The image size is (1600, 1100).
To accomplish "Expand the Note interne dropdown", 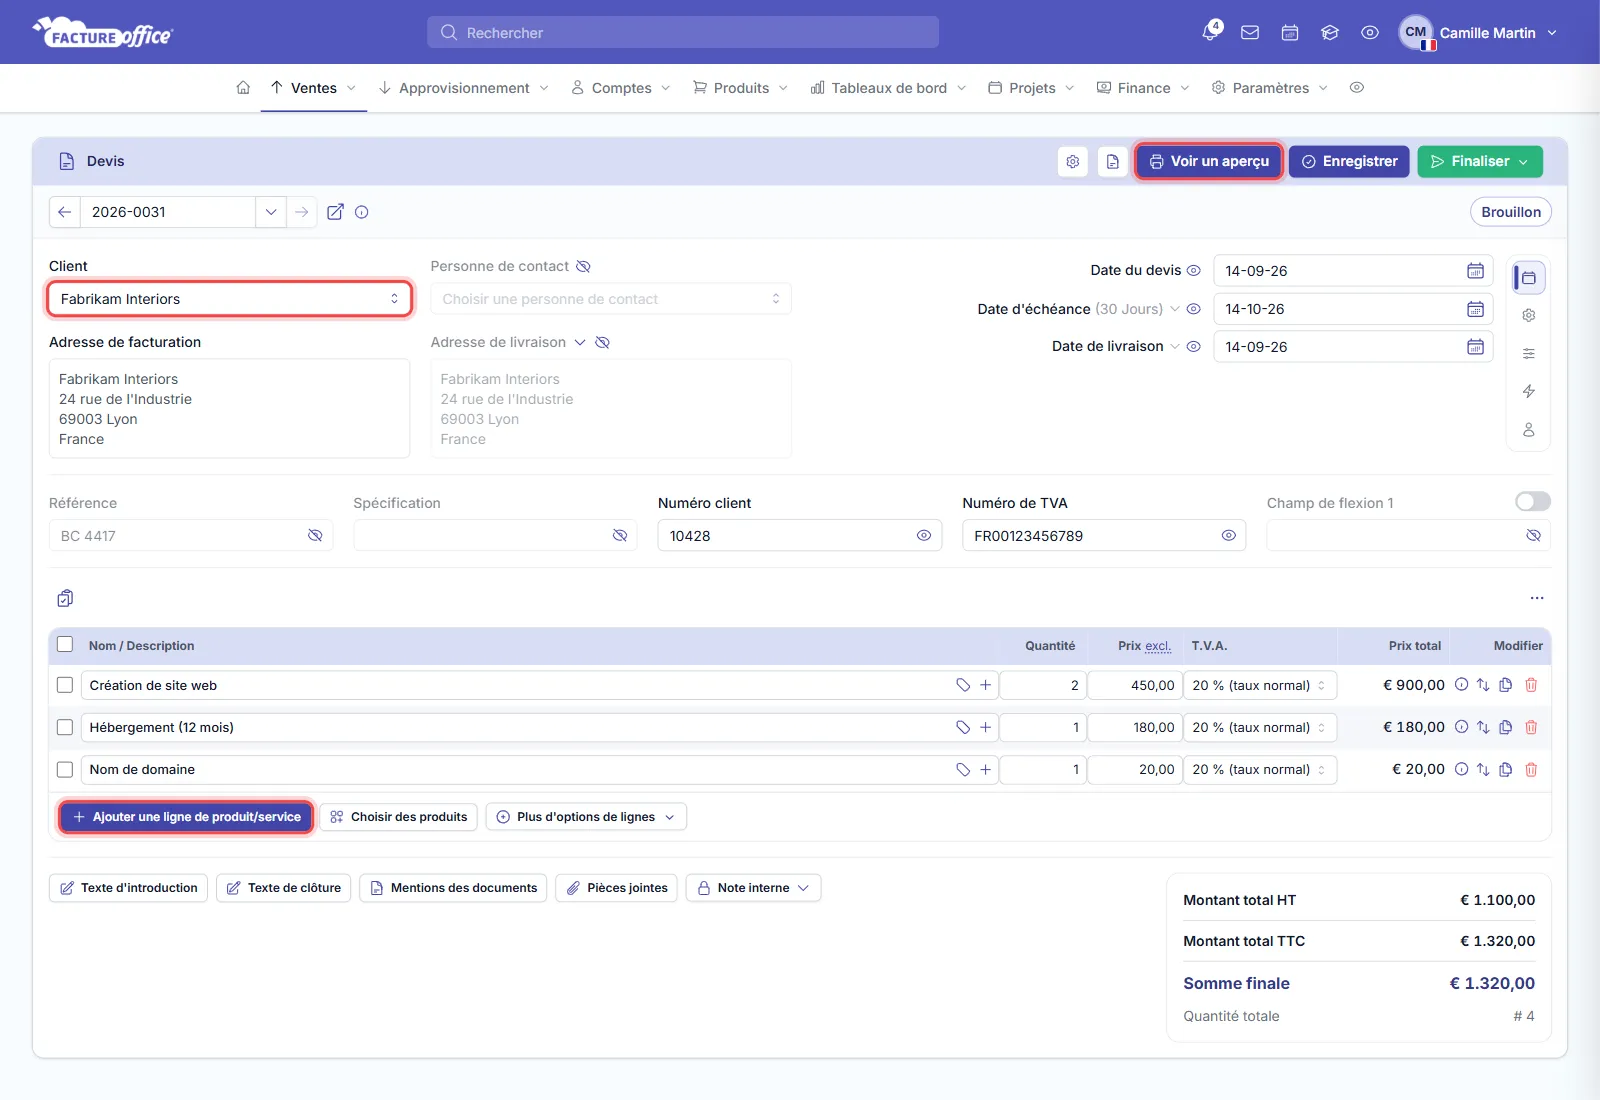I will click(753, 888).
